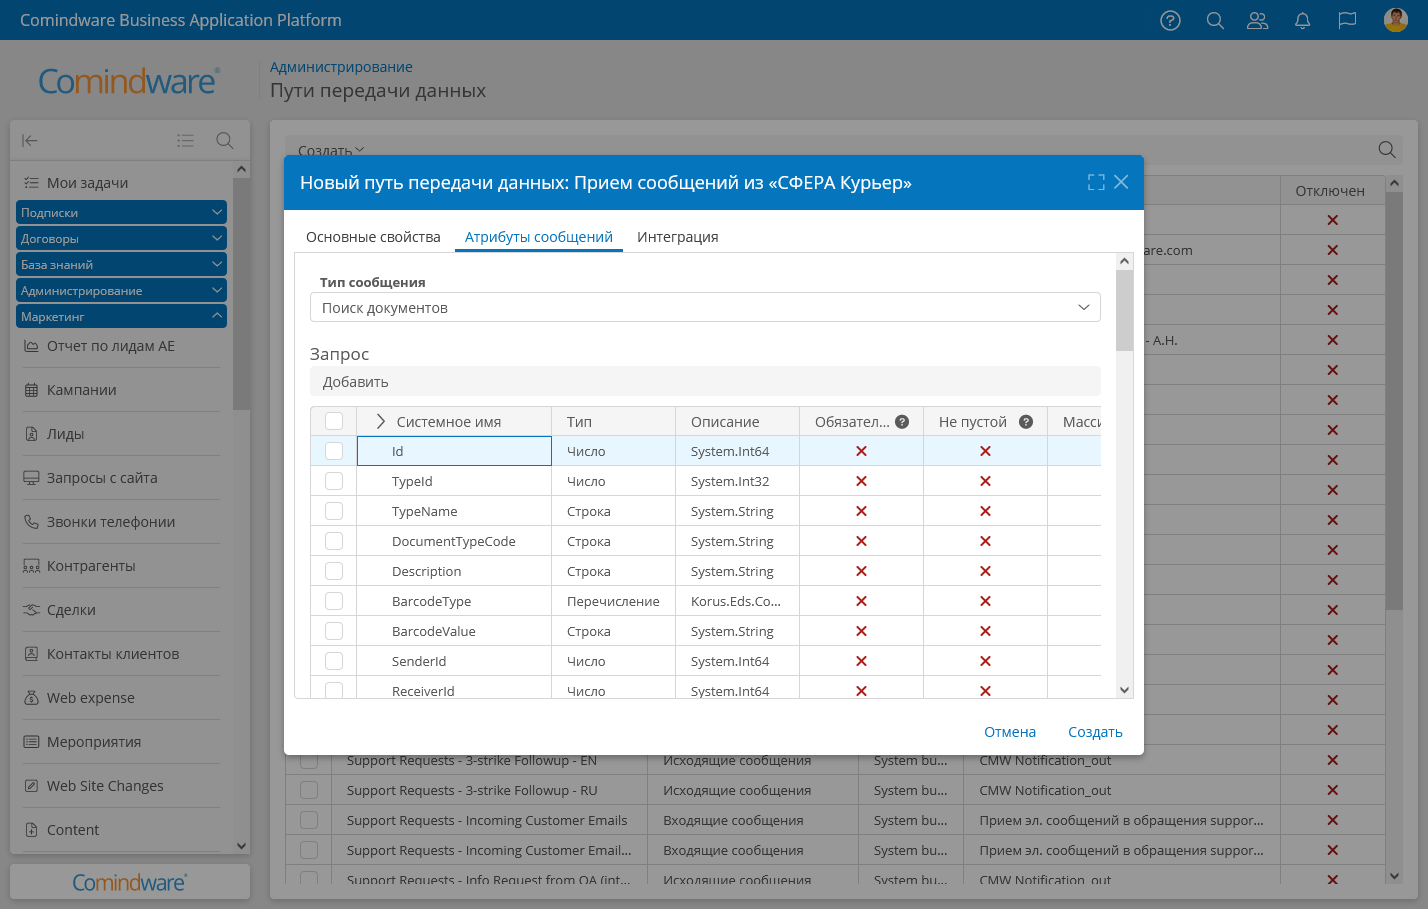Sort by Отключен column header
Viewport: 1428px width, 909px height.
(1330, 191)
